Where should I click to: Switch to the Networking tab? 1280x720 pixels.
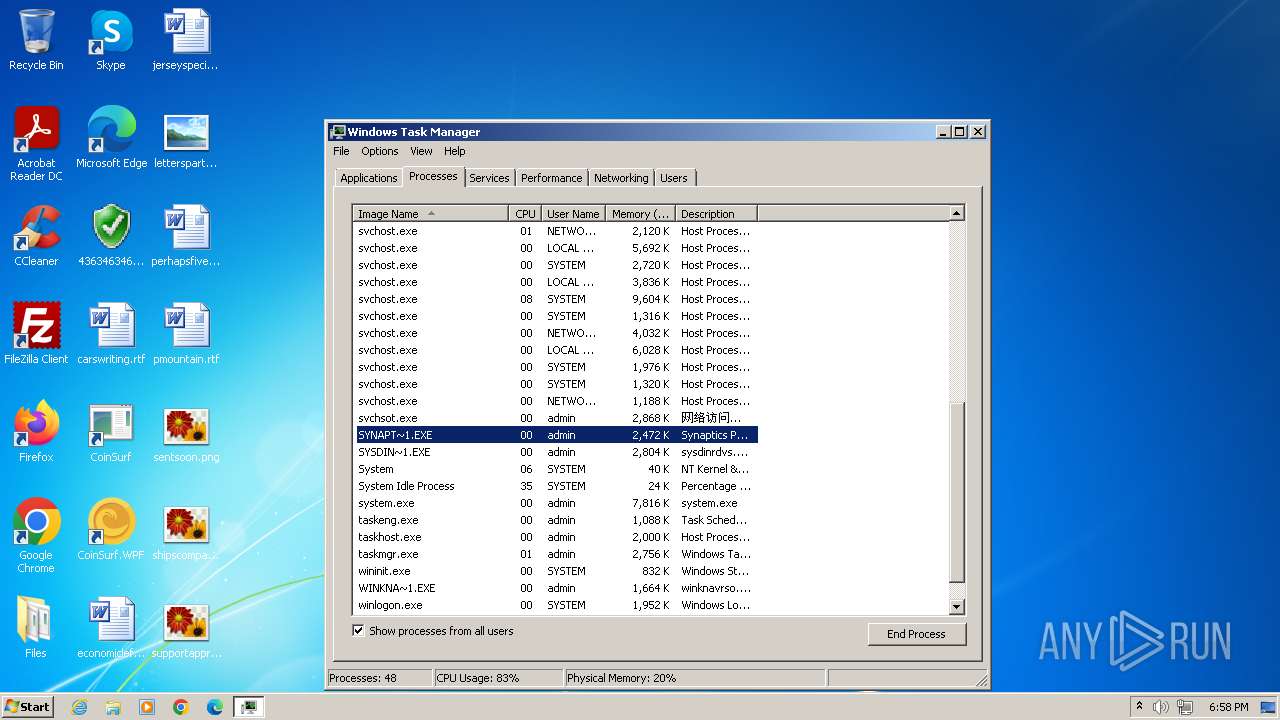click(x=621, y=178)
